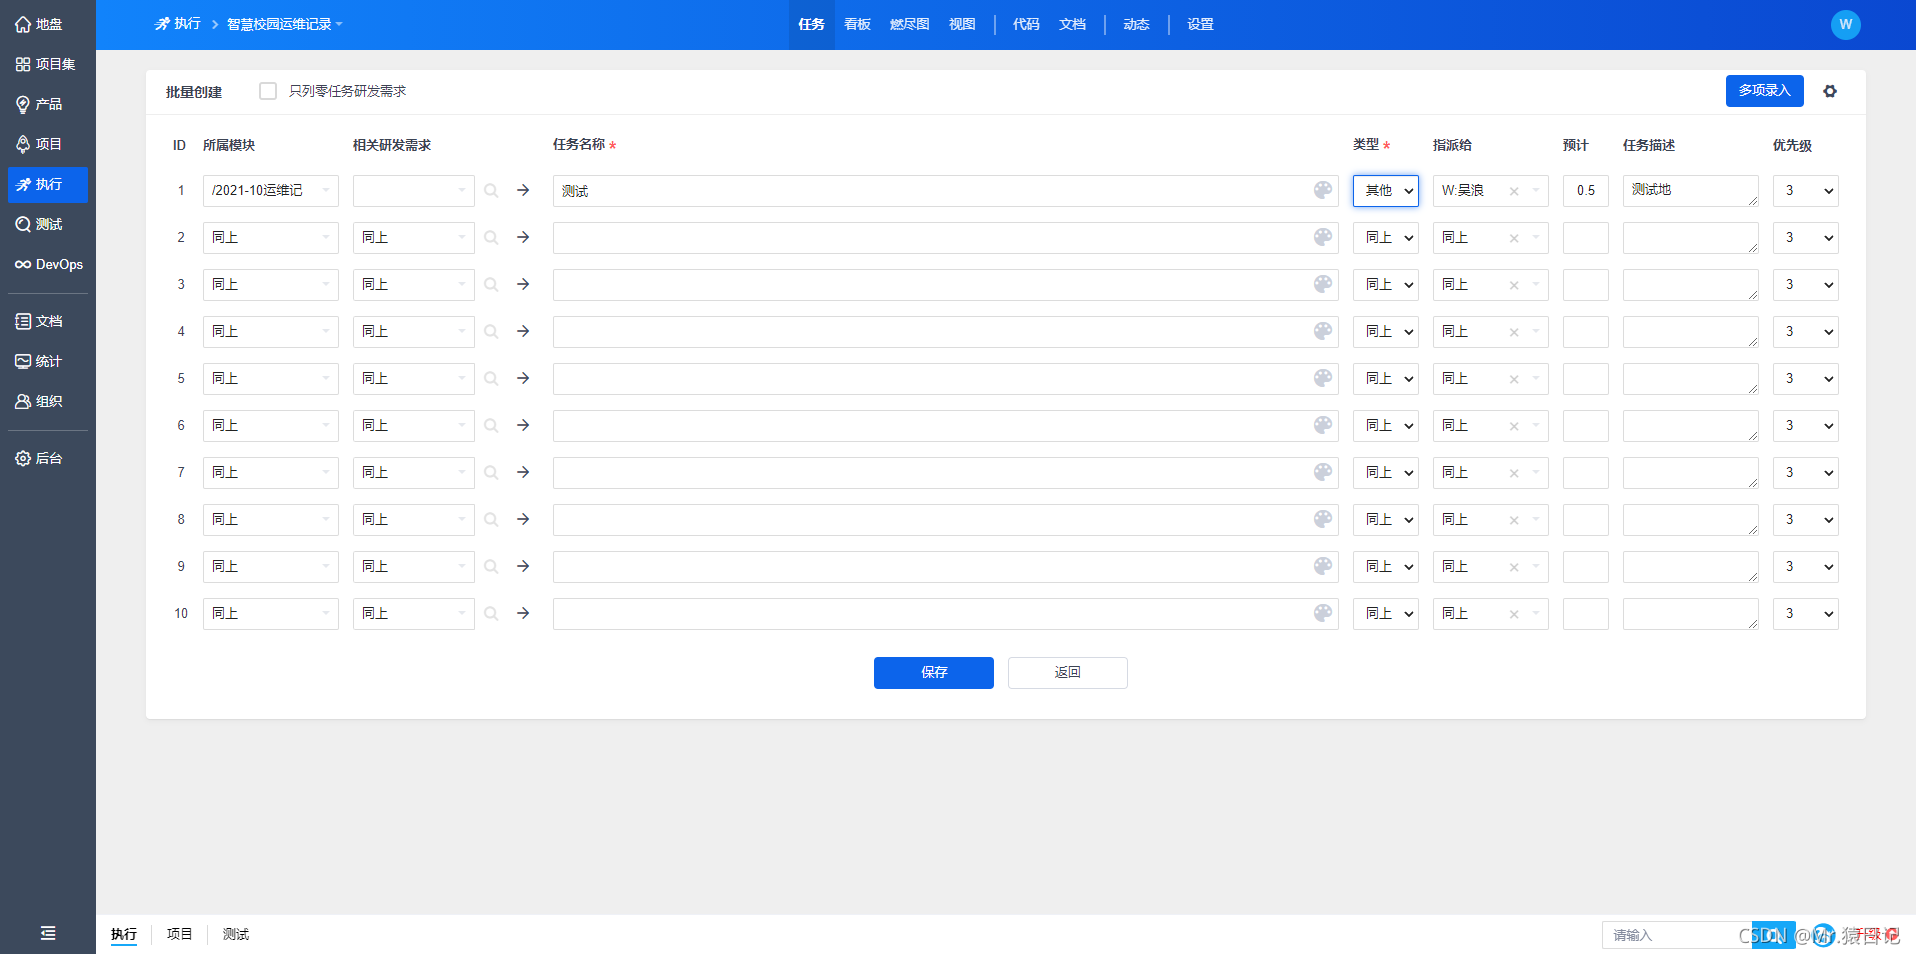Click the task name field containing 测试
The image size is (1916, 954).
click(946, 191)
